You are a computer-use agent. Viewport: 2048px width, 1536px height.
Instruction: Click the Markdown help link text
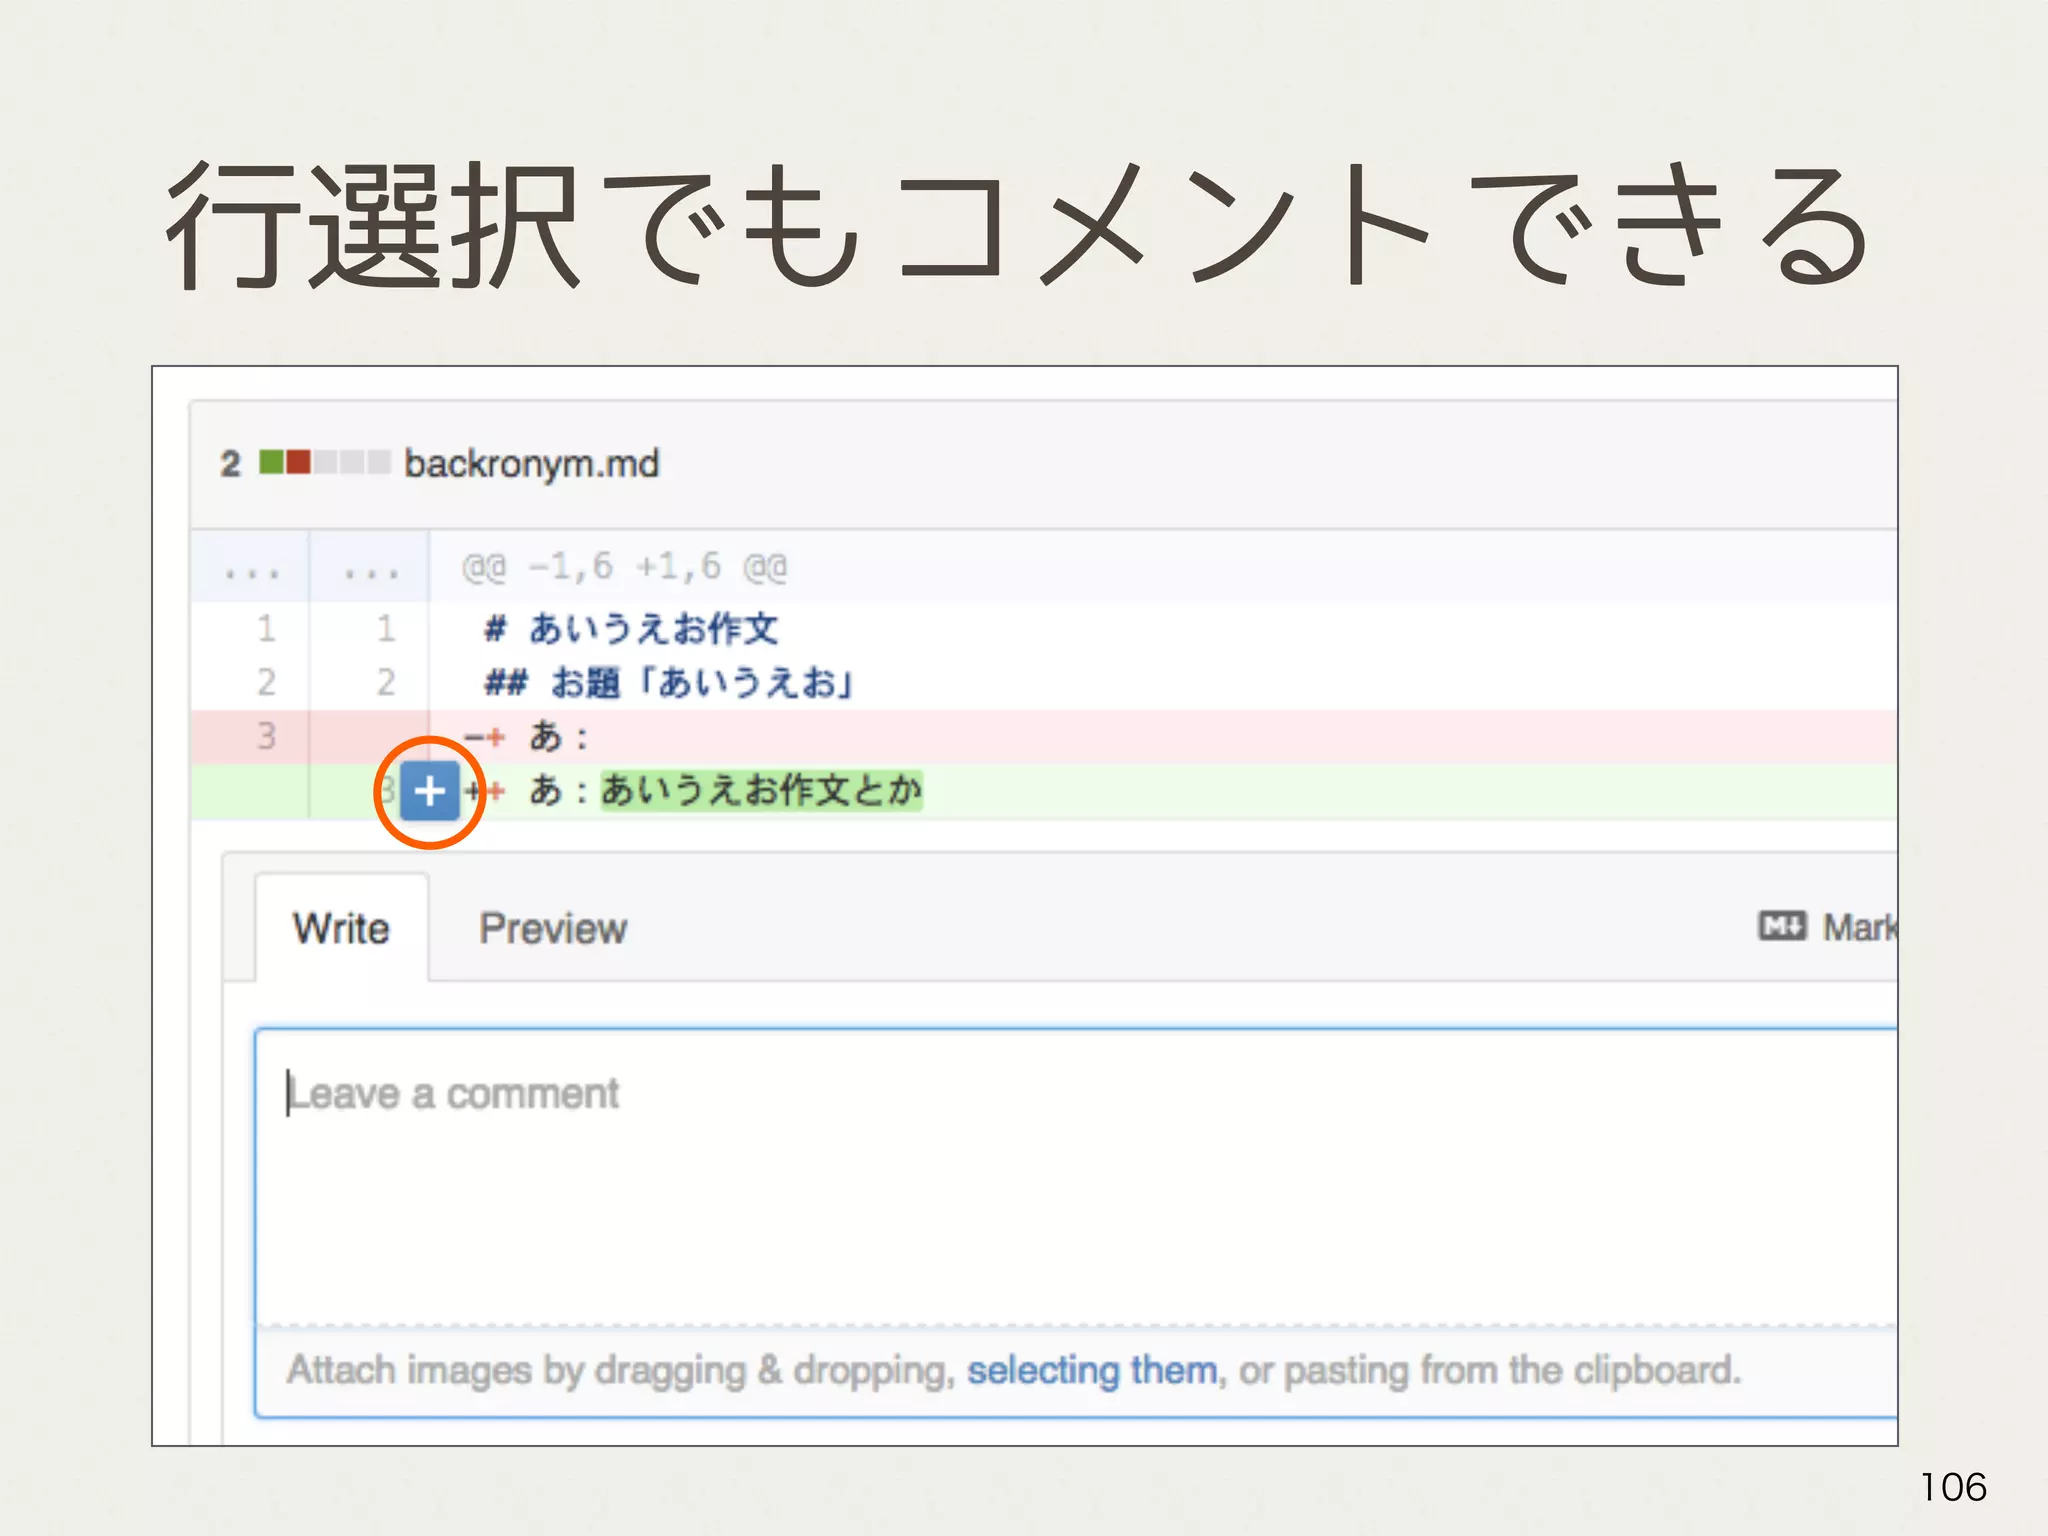click(x=1858, y=928)
